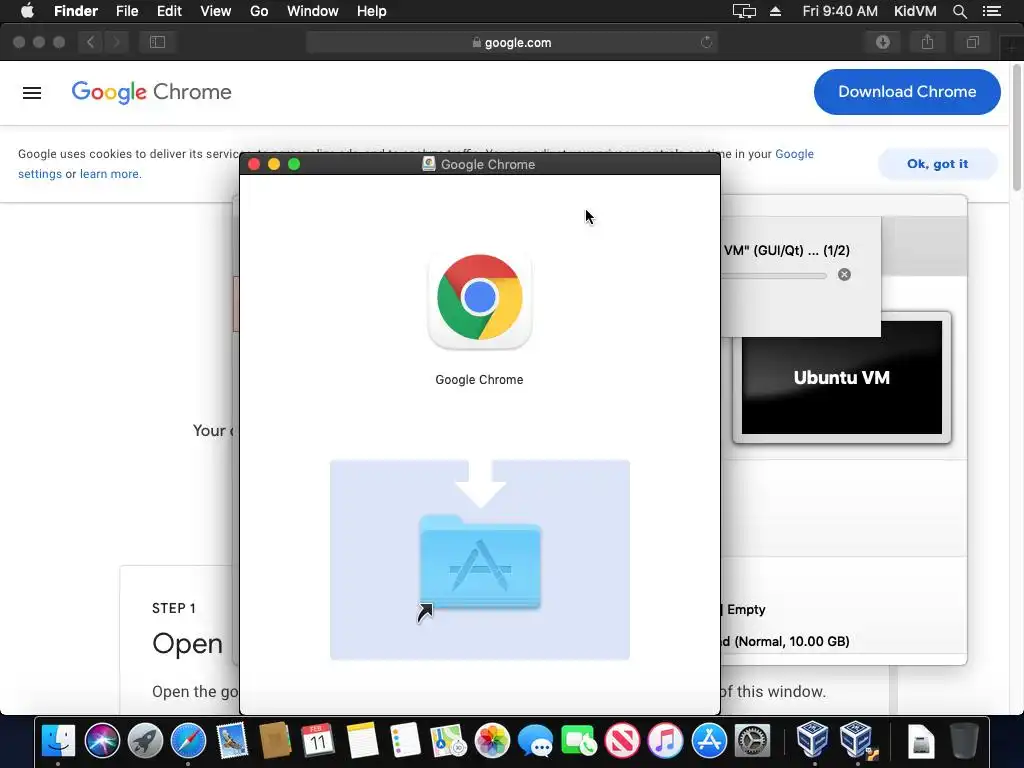Open Contacts book icon in dock
The image size is (1024, 768).
[275, 741]
